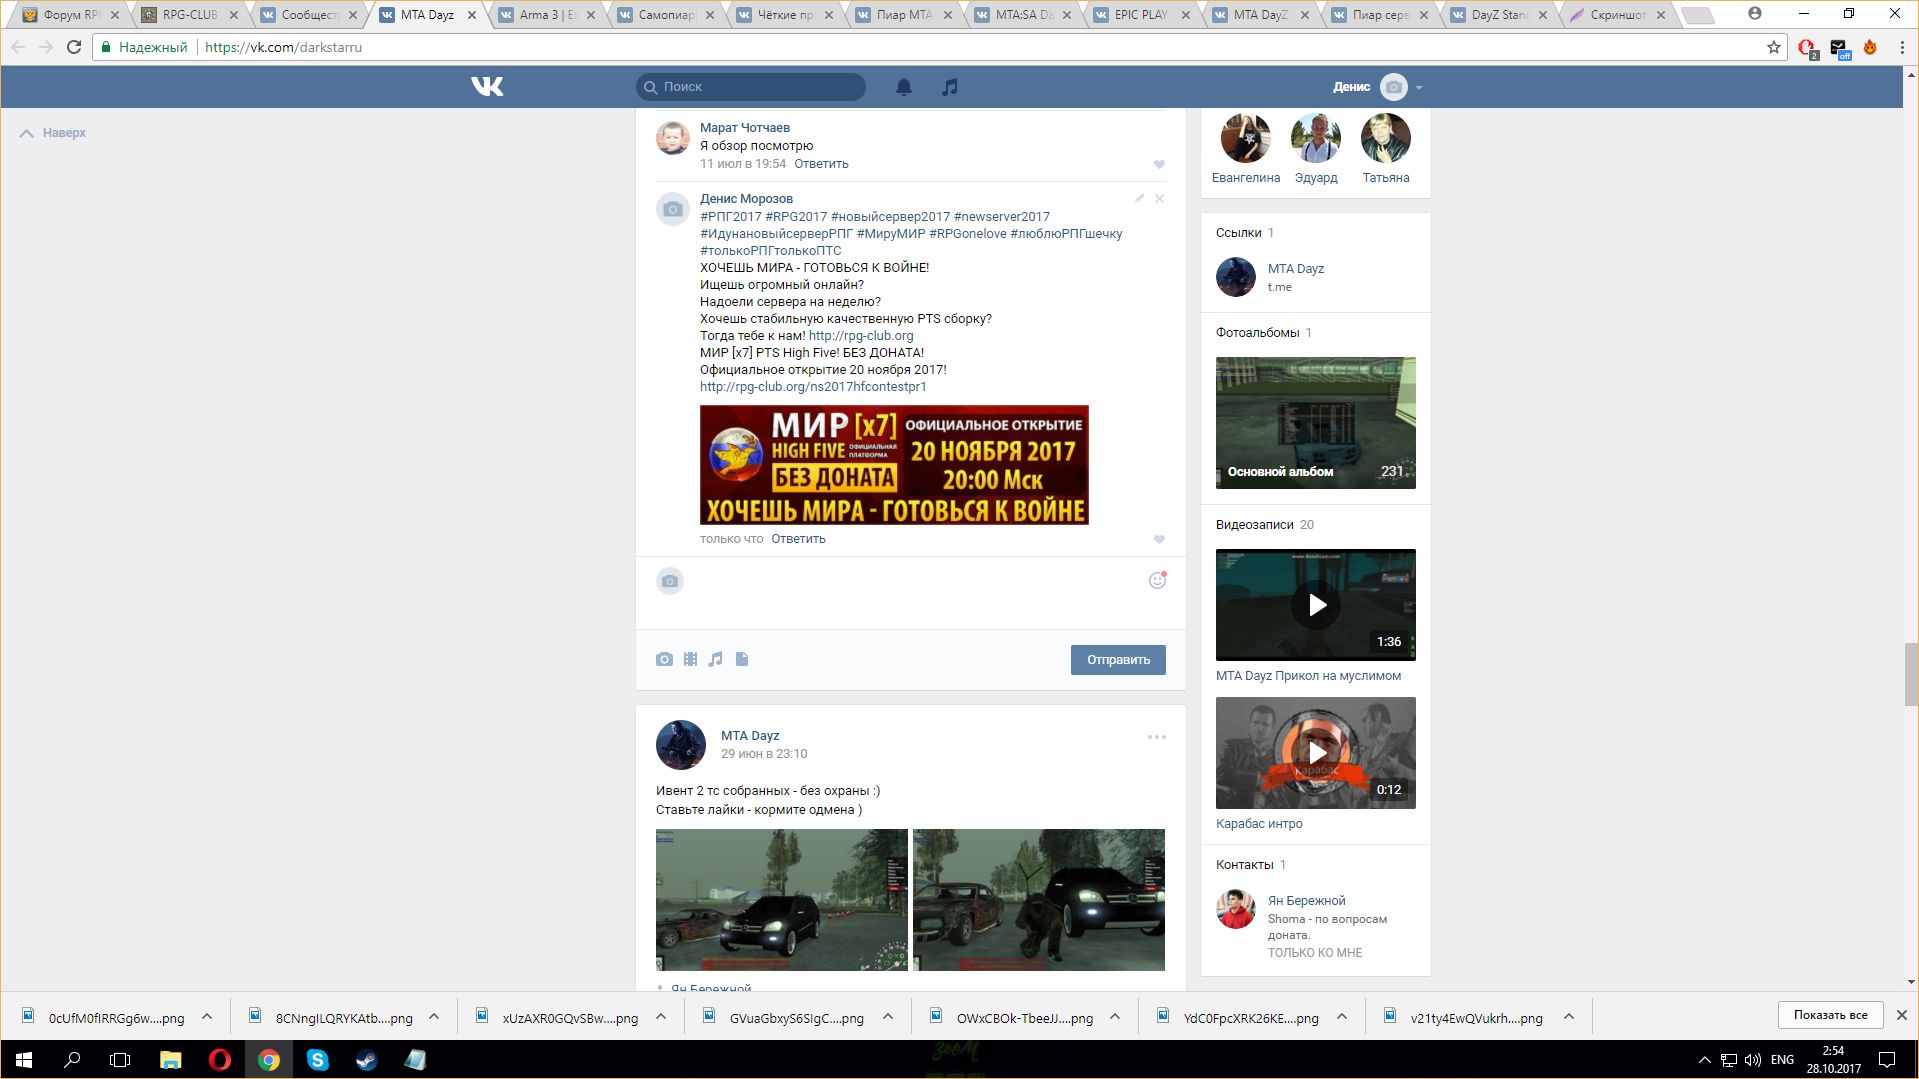Click the VK logo home icon
Image resolution: width=1919 pixels, height=1079 pixels.
(487, 87)
